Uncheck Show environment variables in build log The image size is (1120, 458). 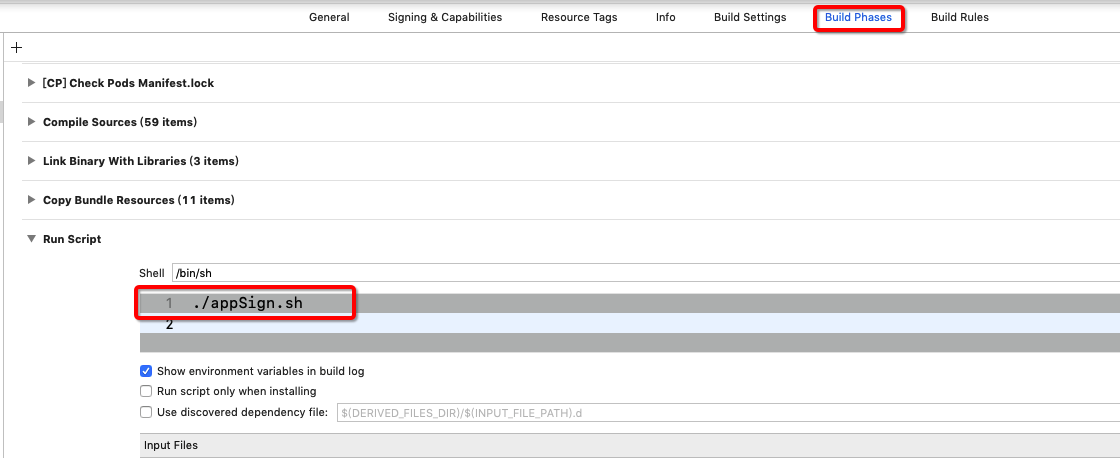coord(146,371)
